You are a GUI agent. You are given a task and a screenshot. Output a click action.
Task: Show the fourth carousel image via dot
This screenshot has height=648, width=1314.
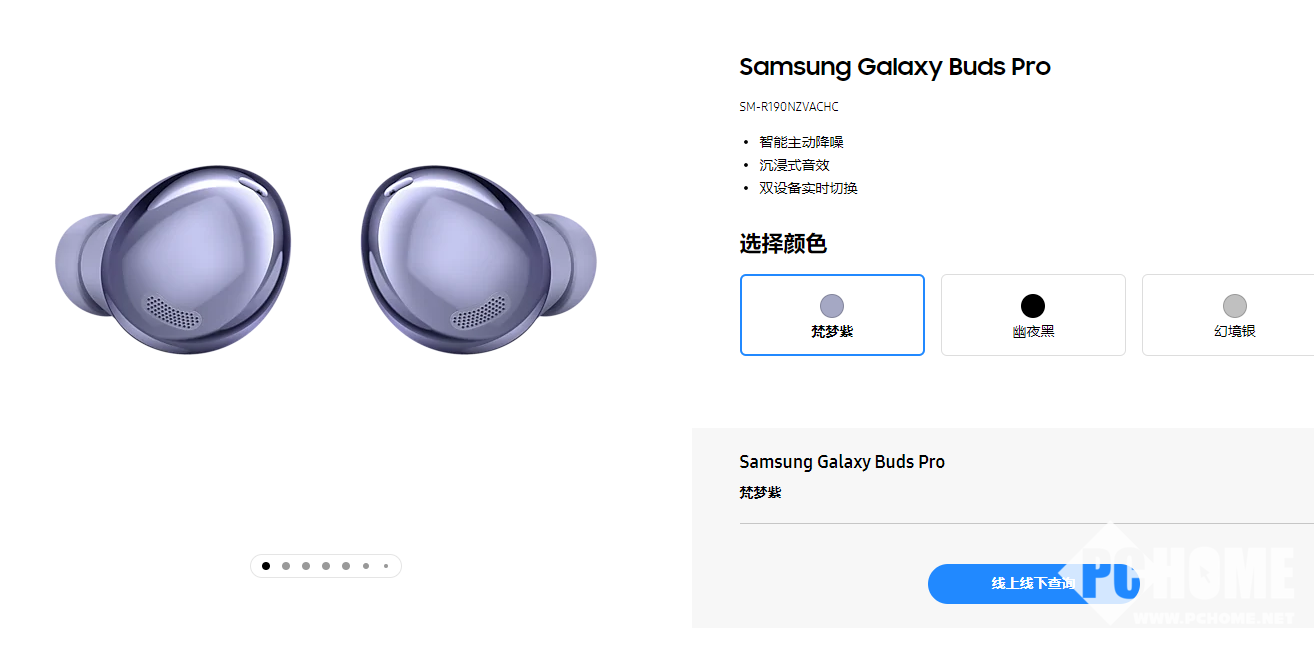pos(326,566)
